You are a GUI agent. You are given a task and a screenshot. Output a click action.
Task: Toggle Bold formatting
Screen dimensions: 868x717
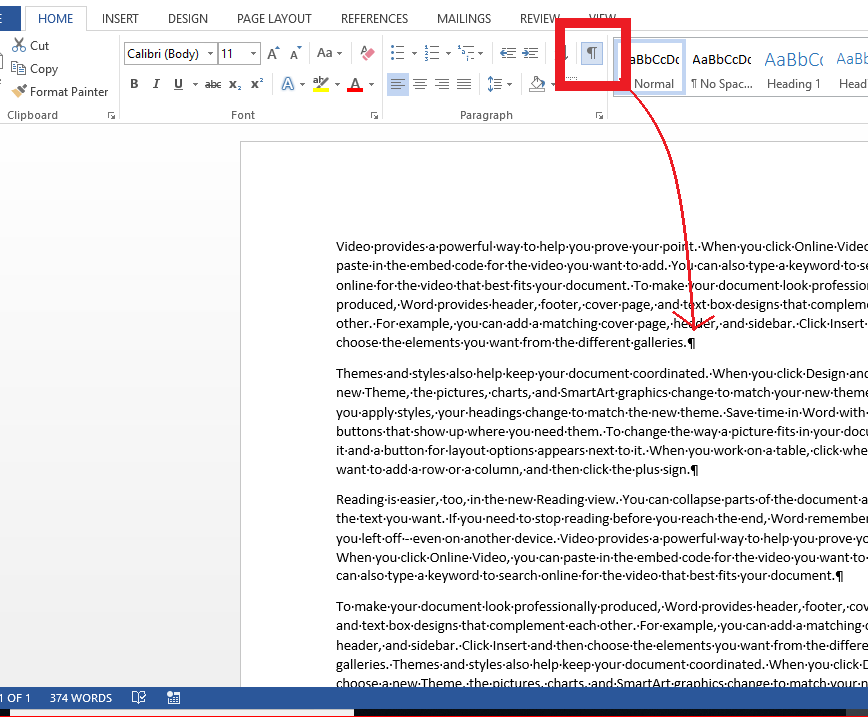coord(134,84)
